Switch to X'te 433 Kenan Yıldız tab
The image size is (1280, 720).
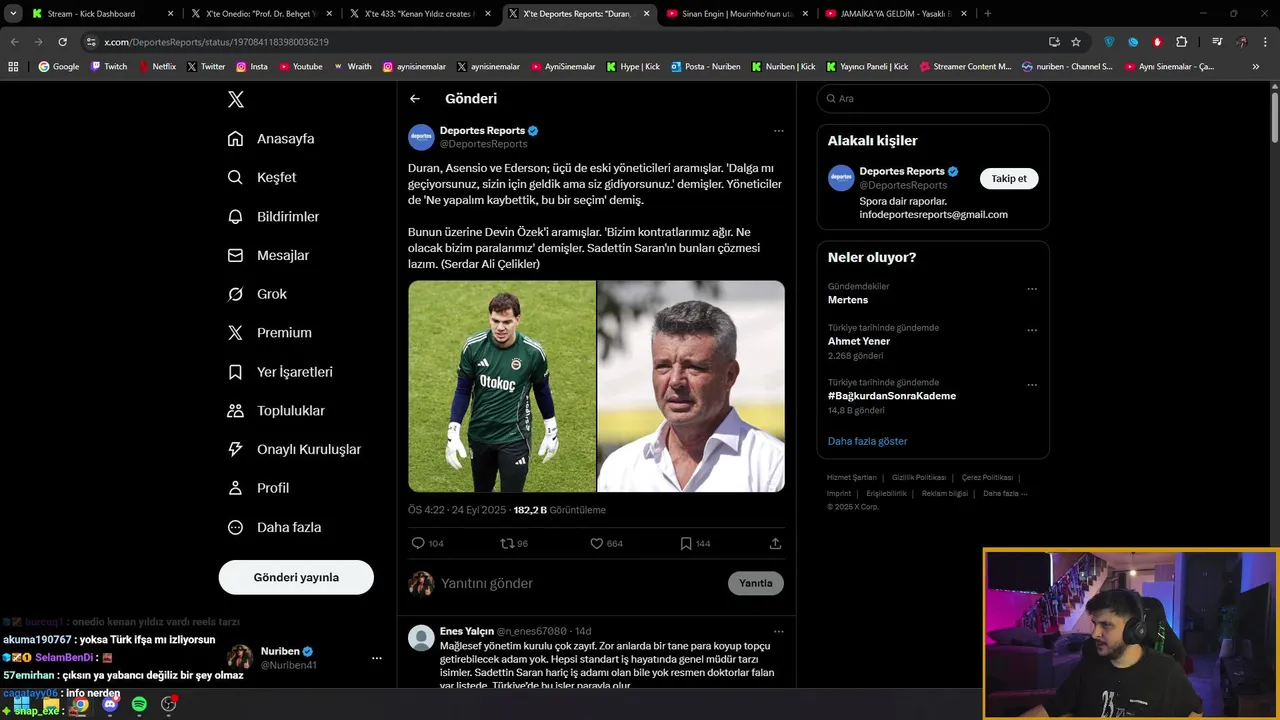click(420, 14)
